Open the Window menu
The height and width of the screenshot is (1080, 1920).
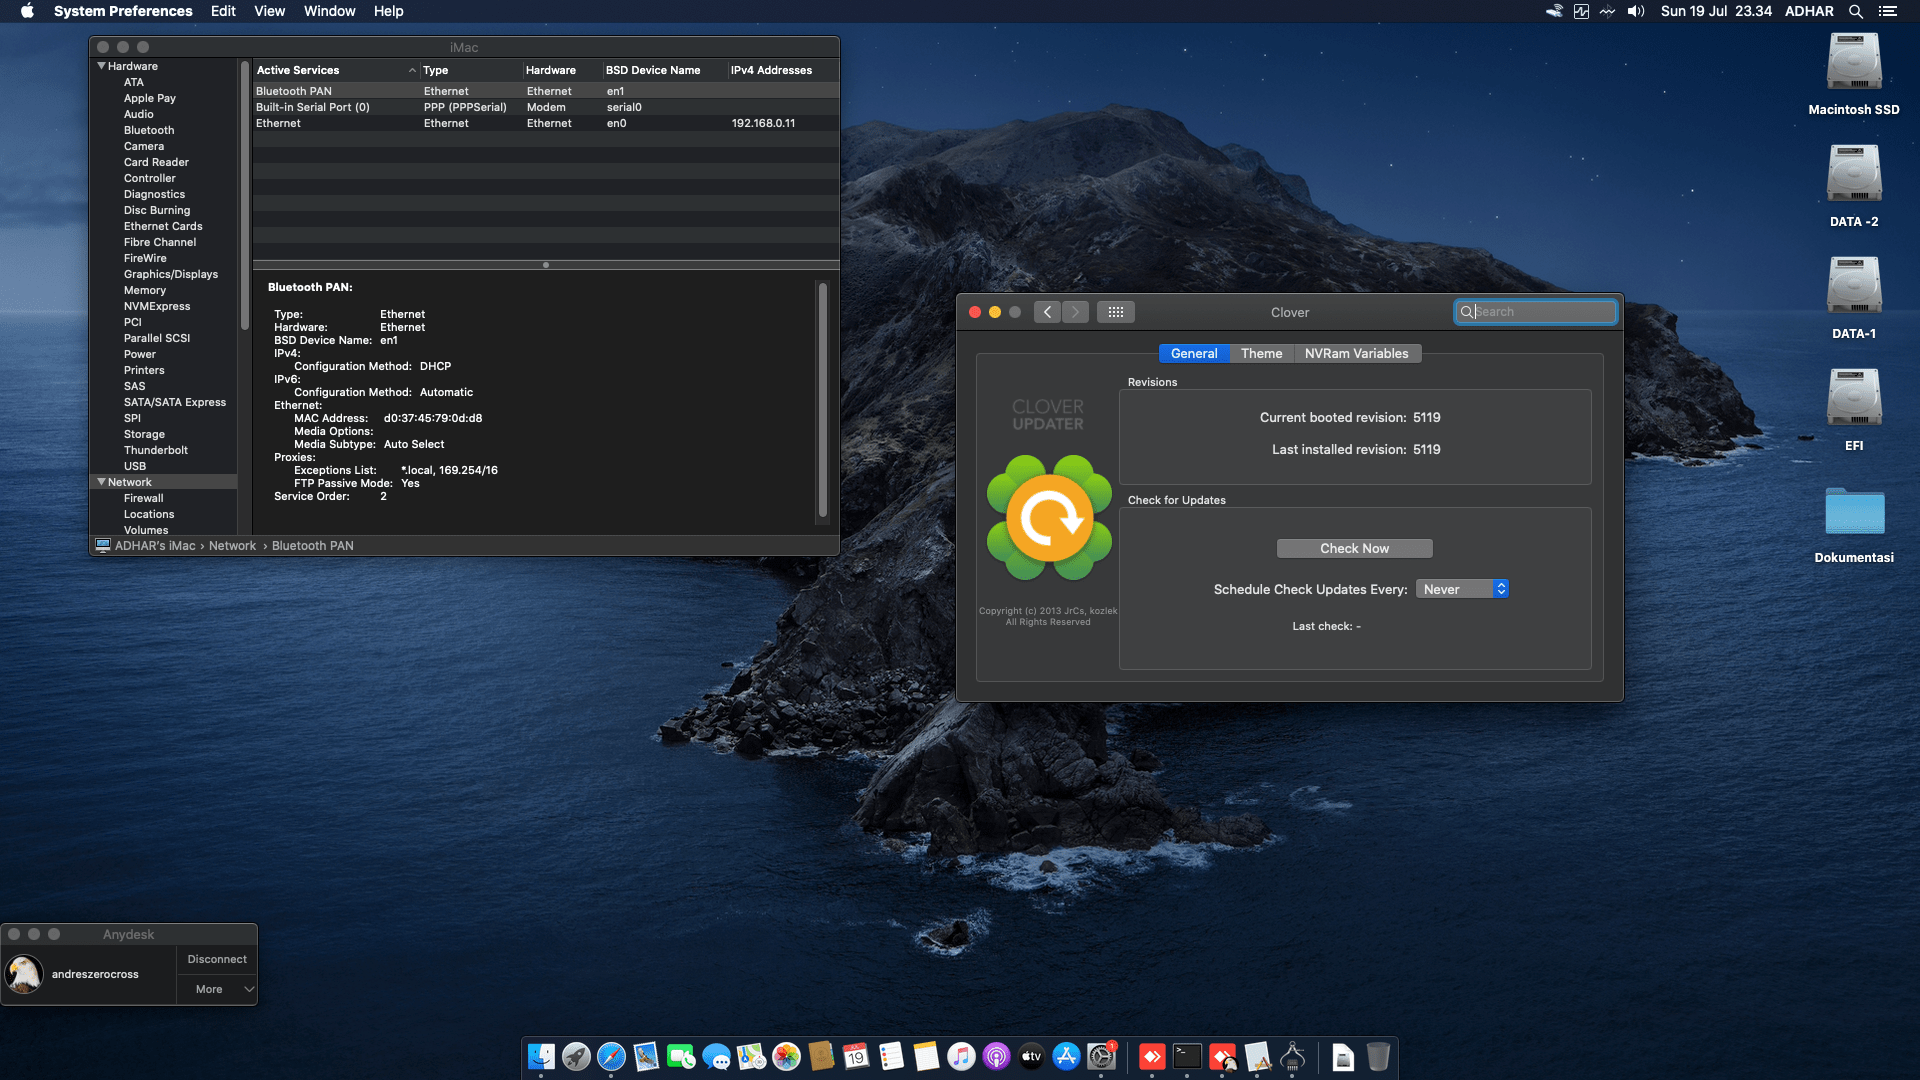tap(329, 11)
